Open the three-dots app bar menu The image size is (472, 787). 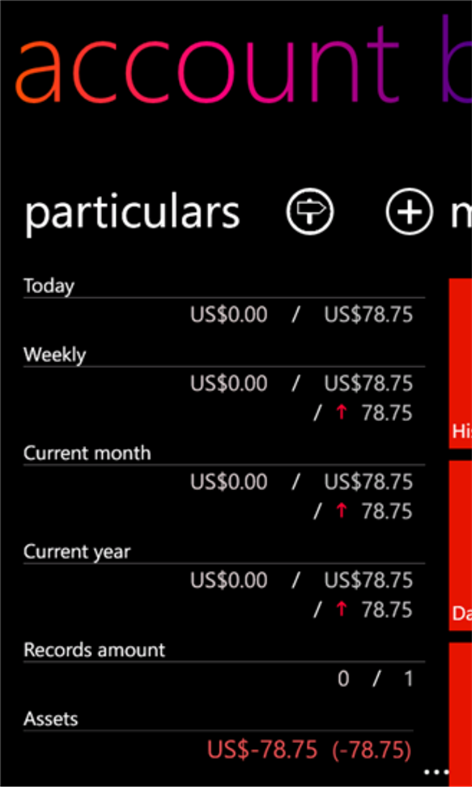435,770
